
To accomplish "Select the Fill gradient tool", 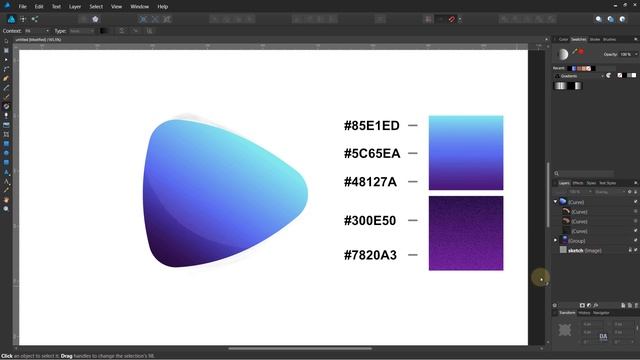I will (x=6, y=107).
